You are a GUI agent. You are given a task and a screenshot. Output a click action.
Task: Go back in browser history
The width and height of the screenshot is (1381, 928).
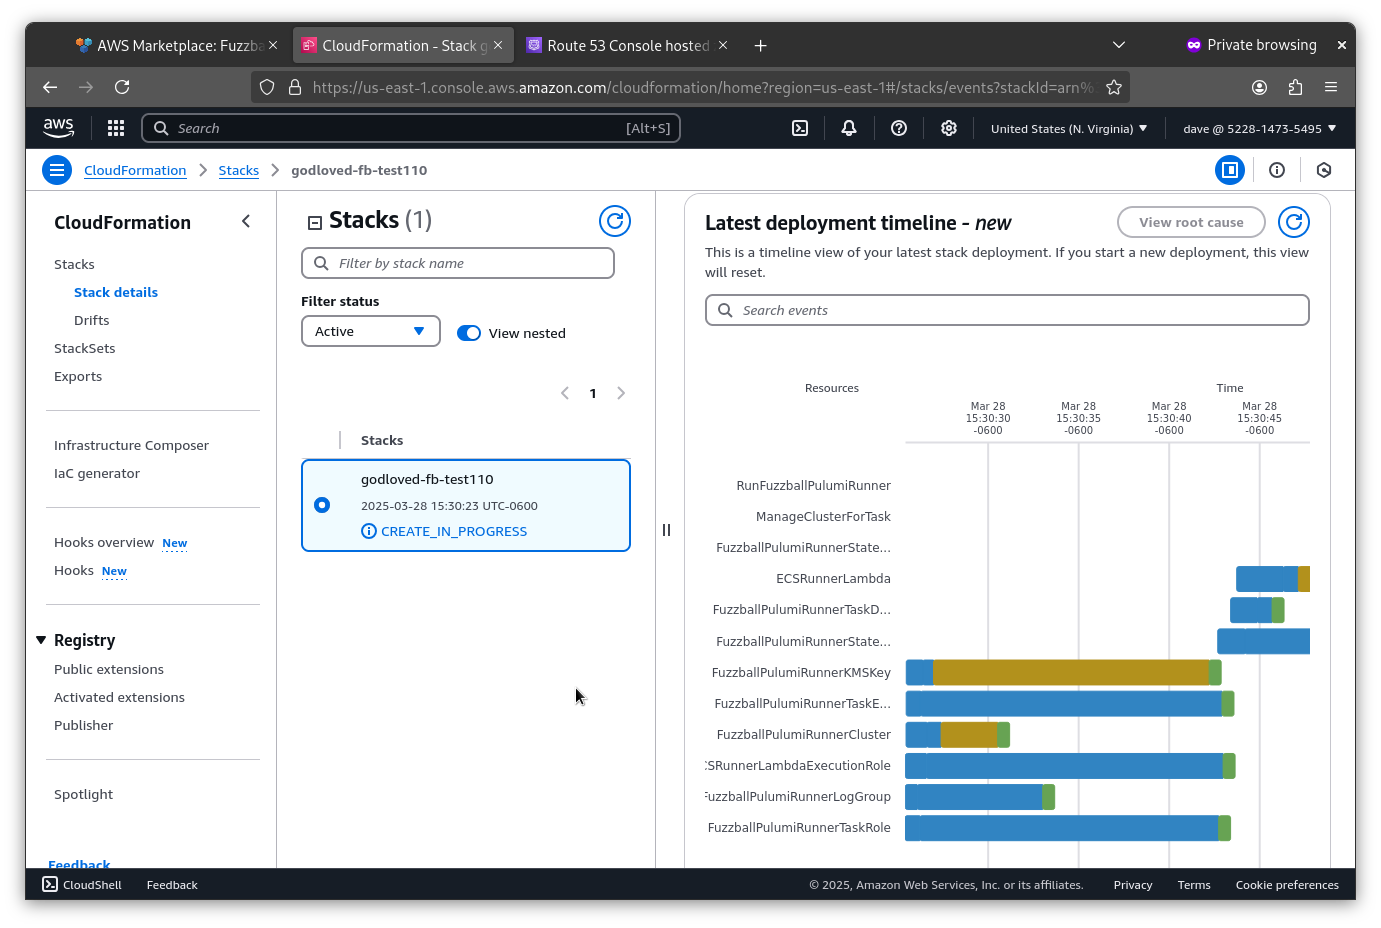pyautogui.click(x=50, y=87)
